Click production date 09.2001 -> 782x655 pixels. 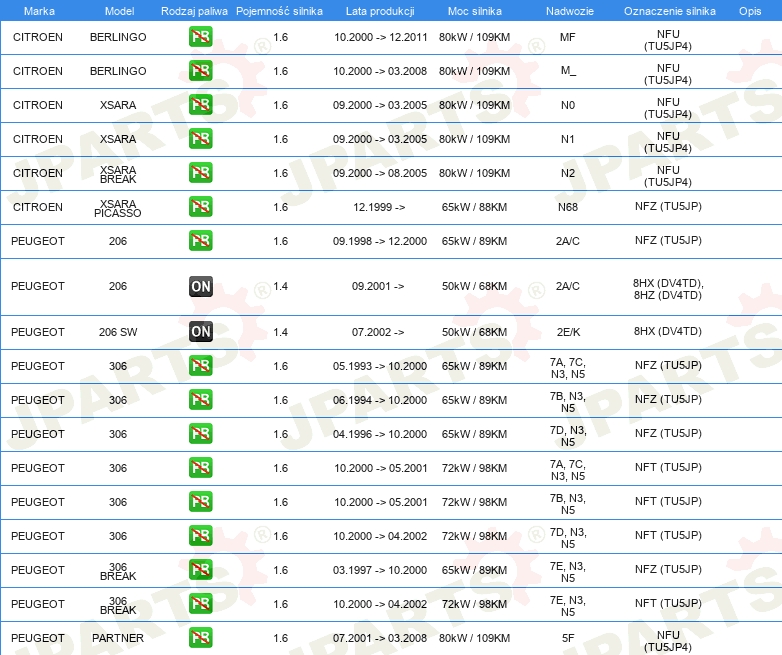(378, 286)
